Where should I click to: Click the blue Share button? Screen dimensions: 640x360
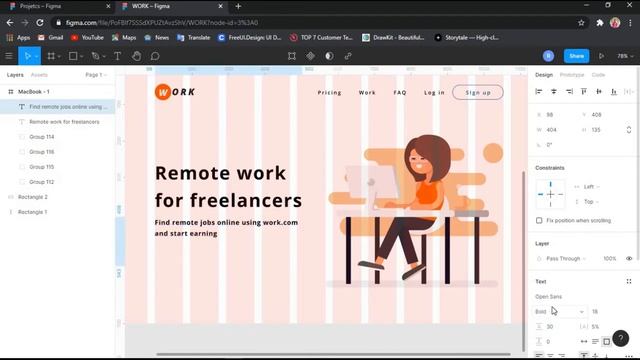tap(576, 56)
